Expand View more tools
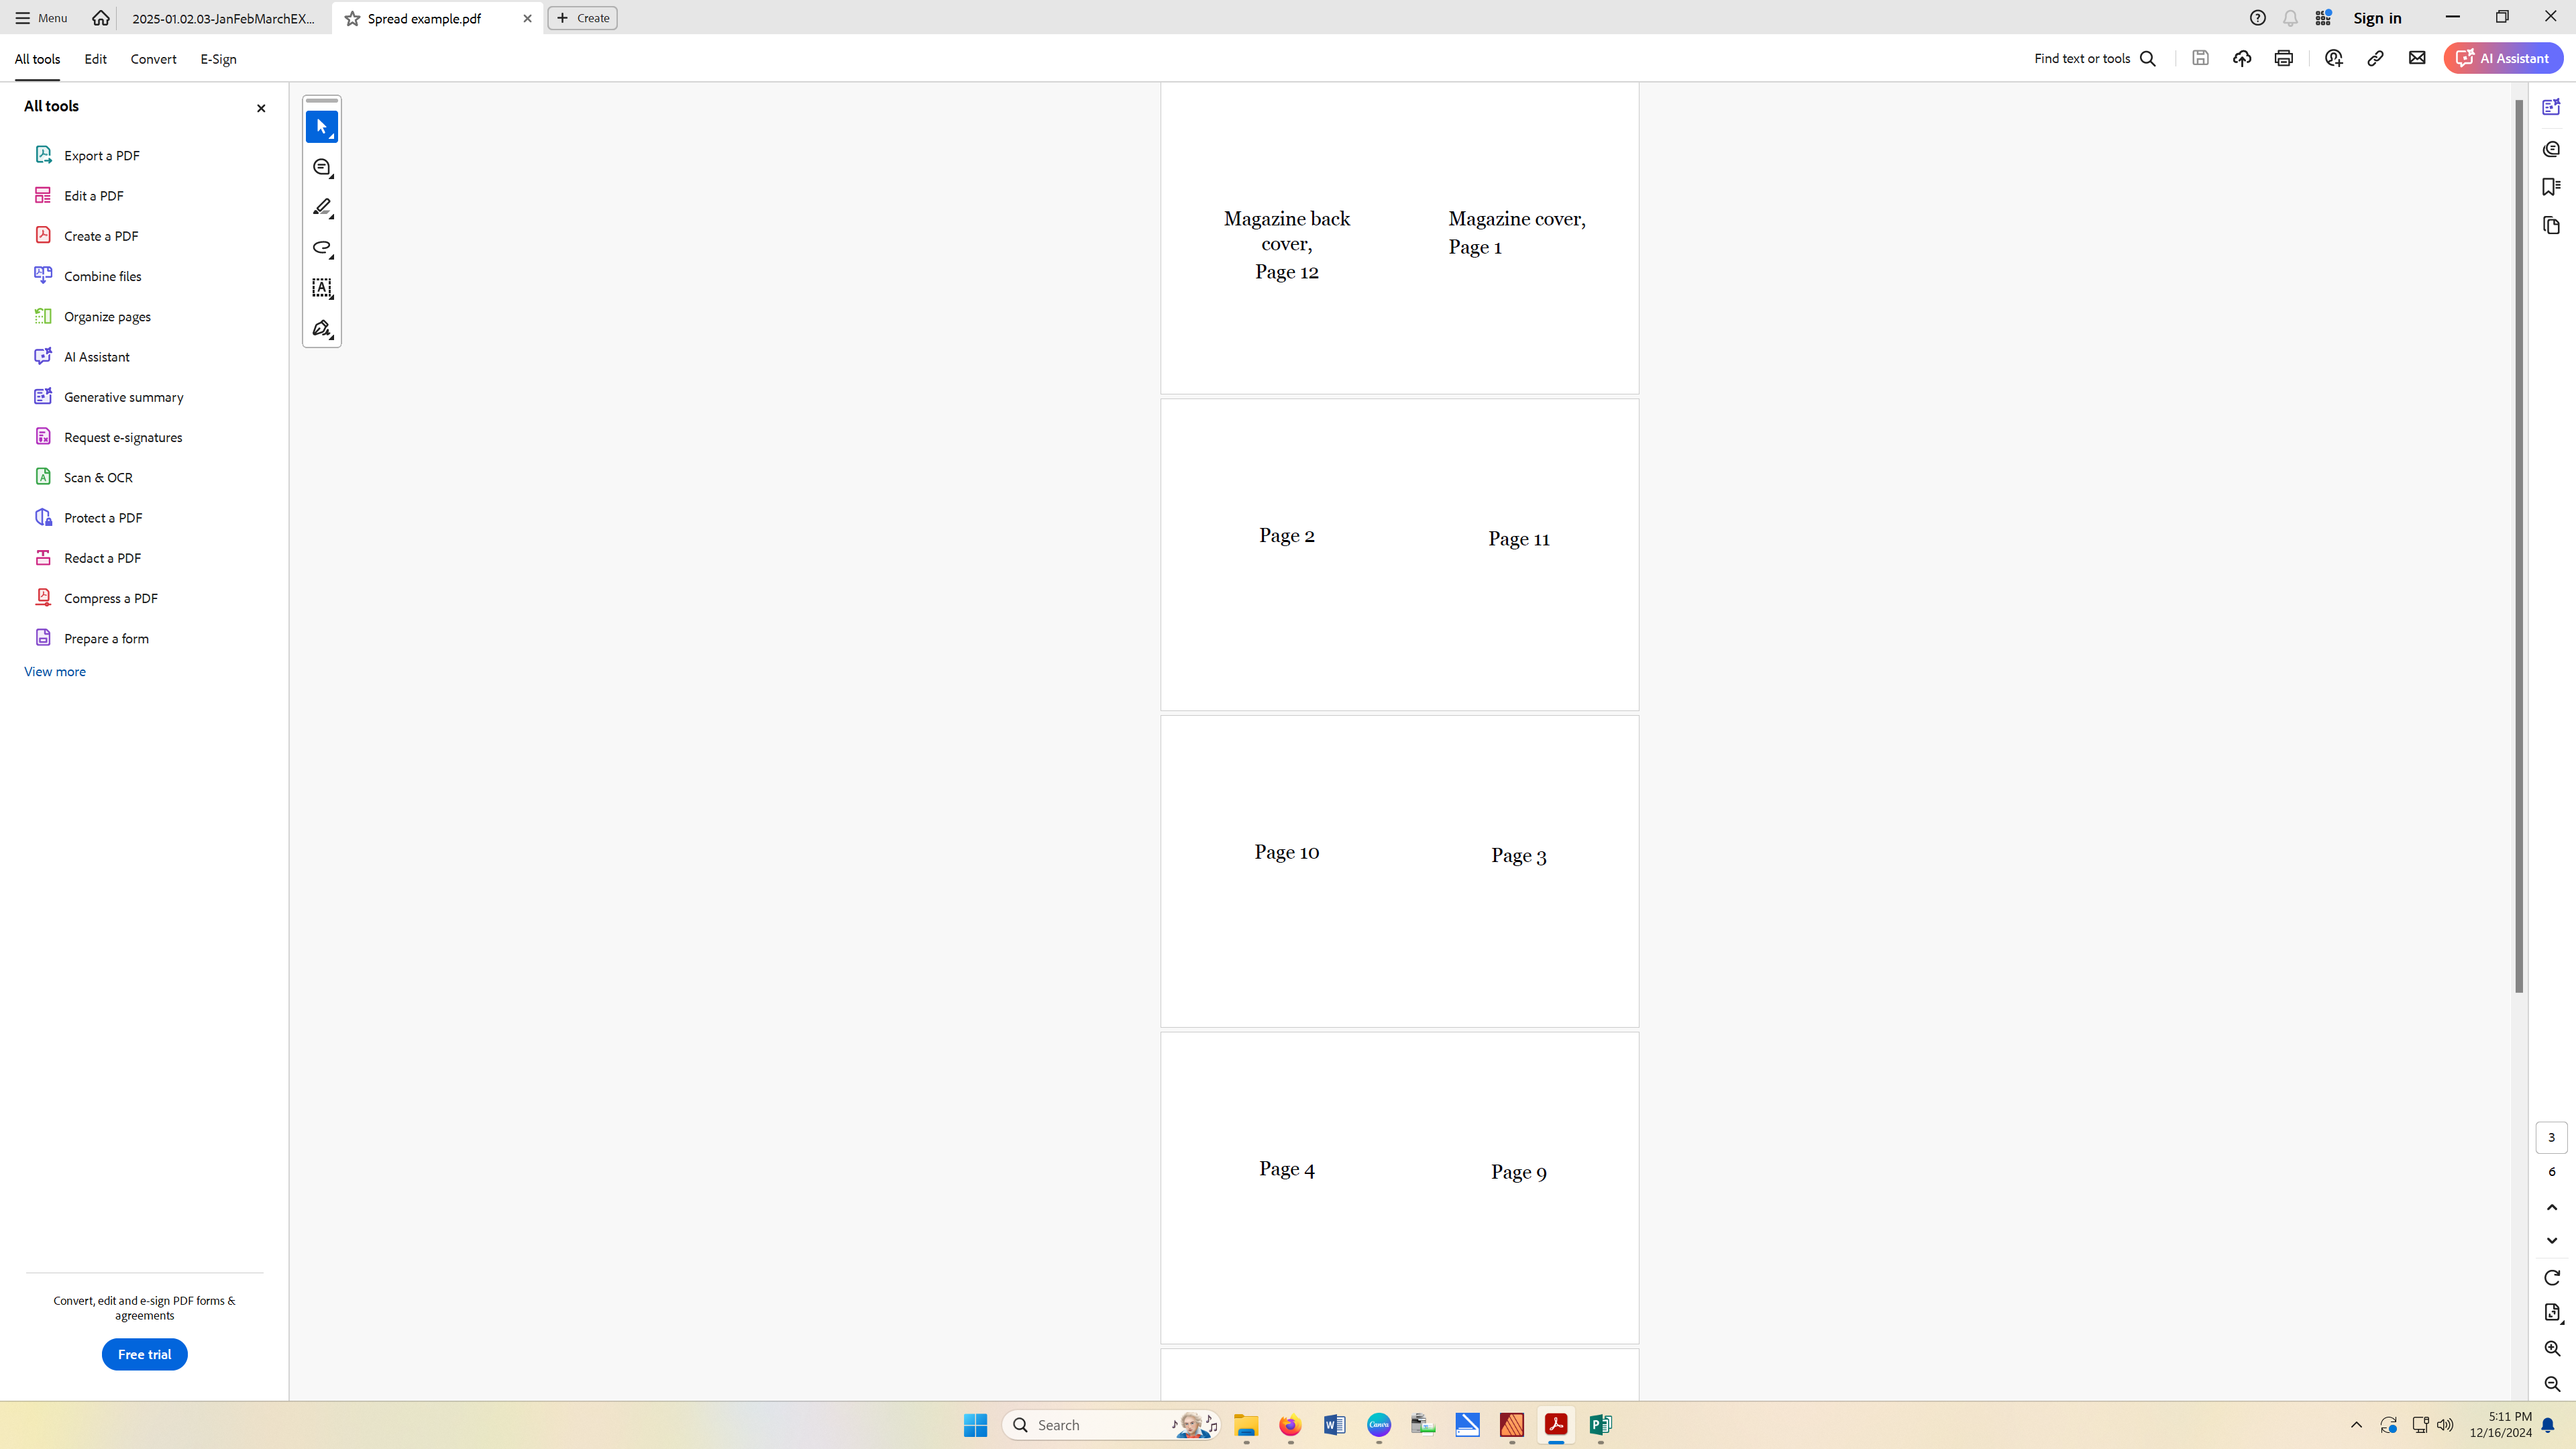2576x1449 pixels. pos(55,671)
